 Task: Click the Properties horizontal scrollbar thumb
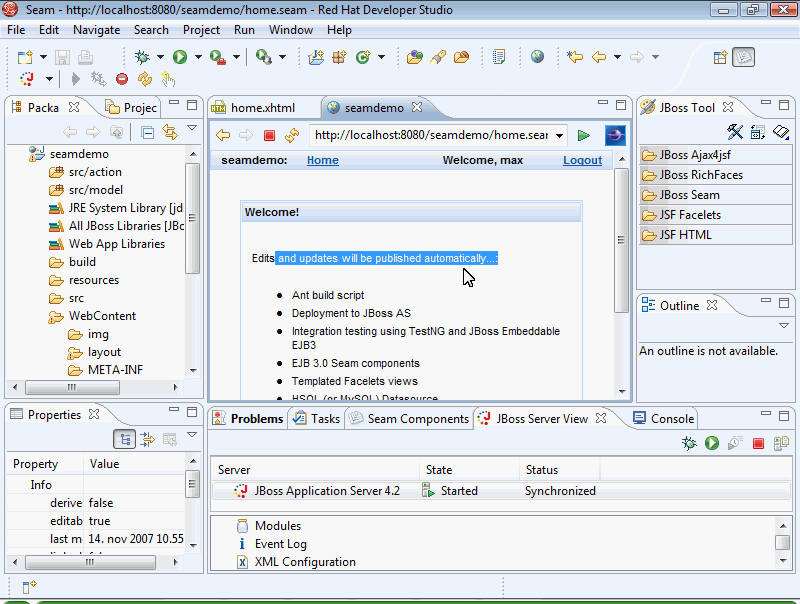[x=90, y=562]
